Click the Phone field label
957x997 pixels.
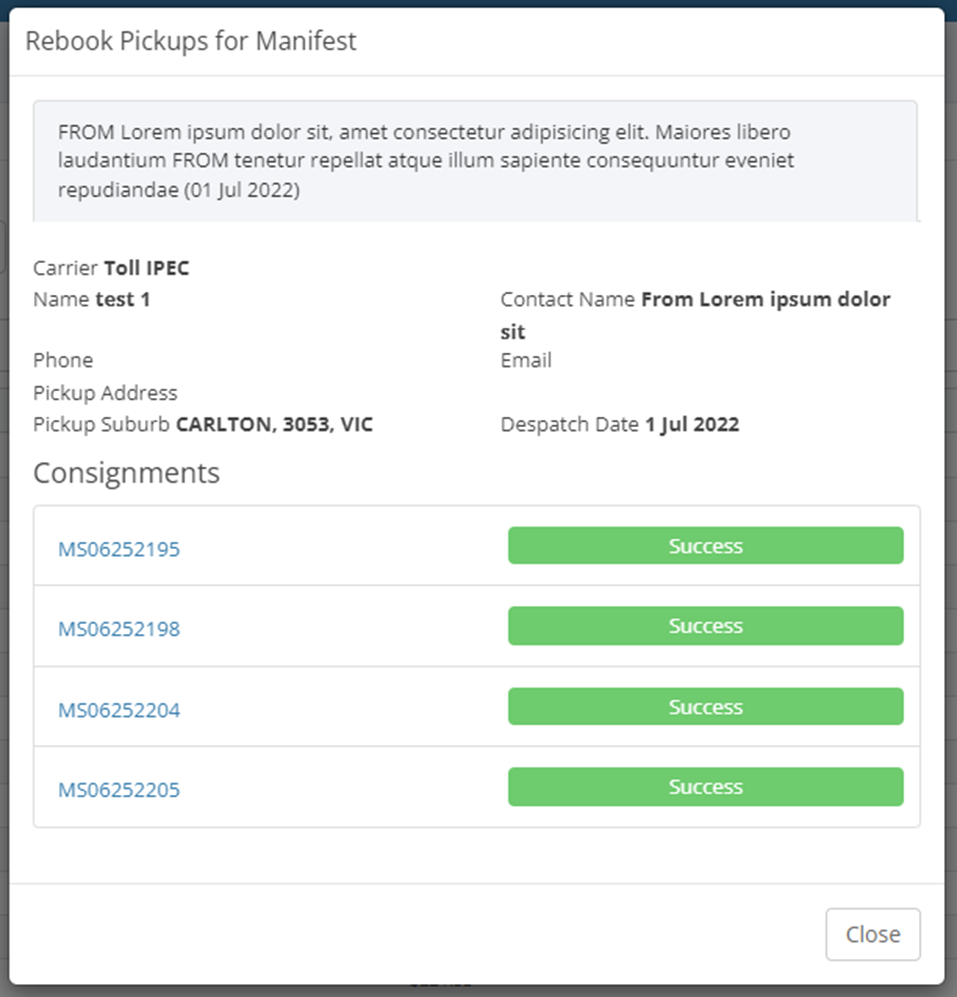point(63,360)
